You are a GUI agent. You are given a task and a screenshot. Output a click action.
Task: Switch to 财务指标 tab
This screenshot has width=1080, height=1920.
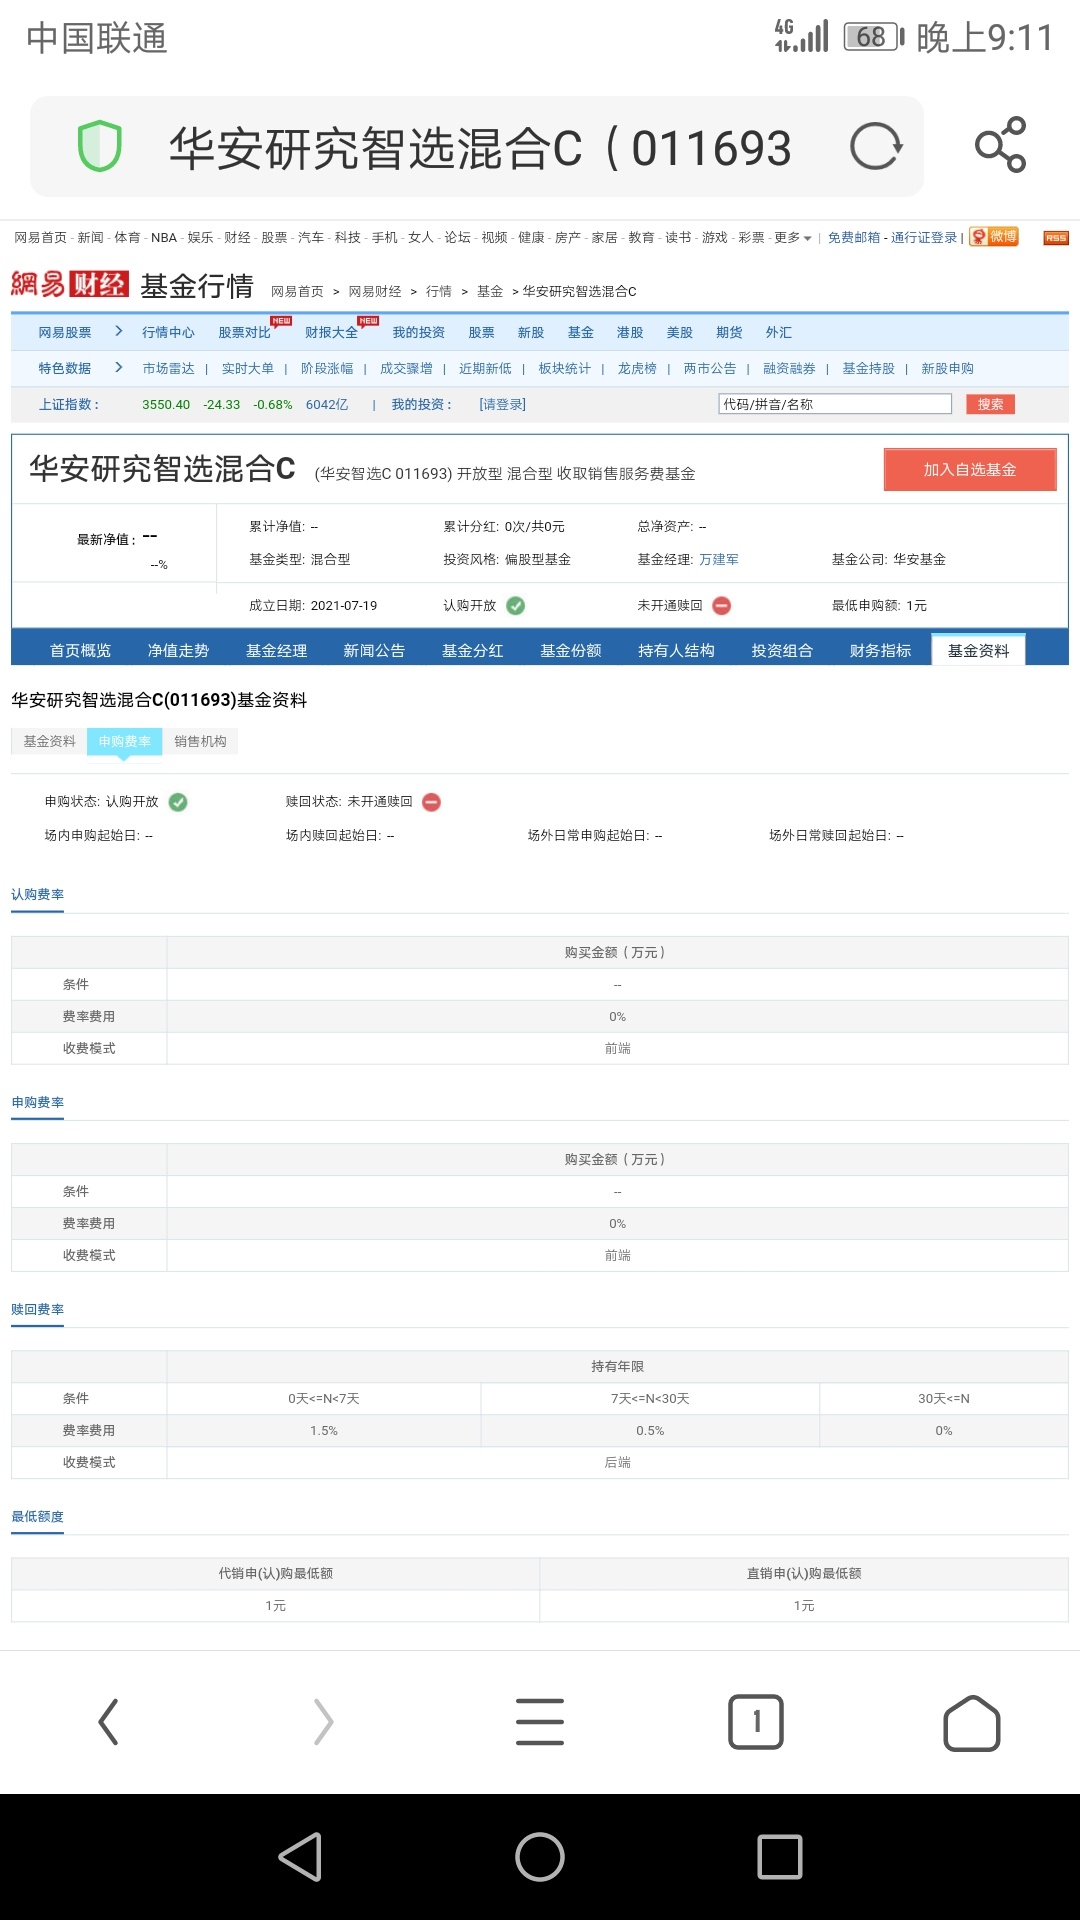coord(881,650)
